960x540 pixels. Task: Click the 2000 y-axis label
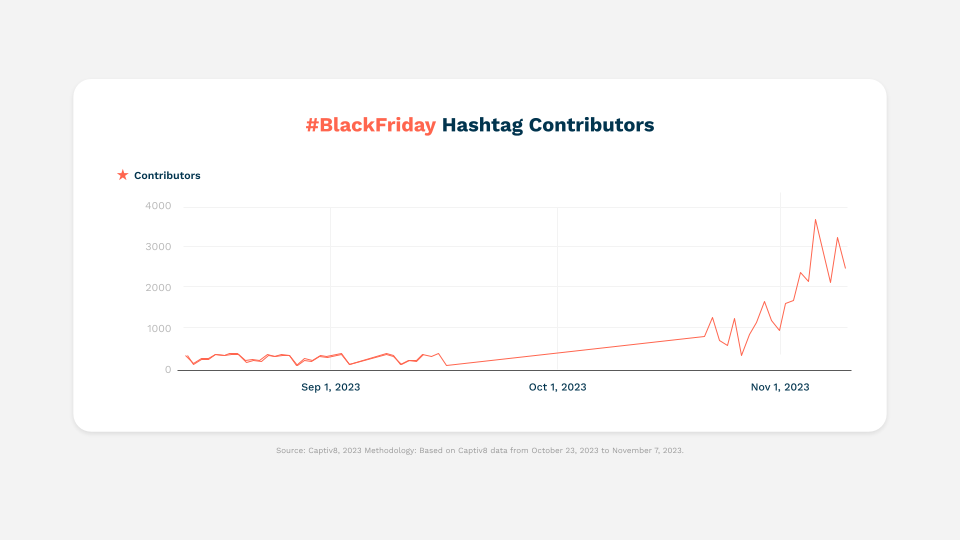(158, 288)
